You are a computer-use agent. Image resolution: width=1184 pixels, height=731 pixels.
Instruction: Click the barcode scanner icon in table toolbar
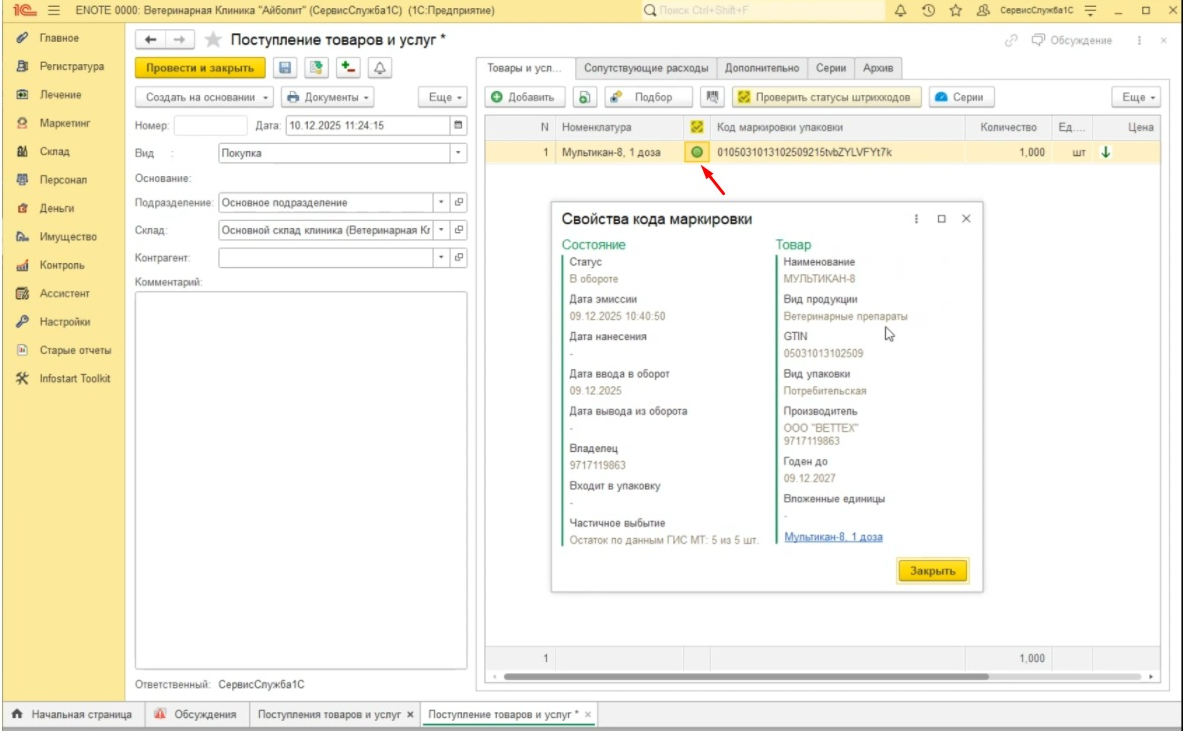coord(713,97)
